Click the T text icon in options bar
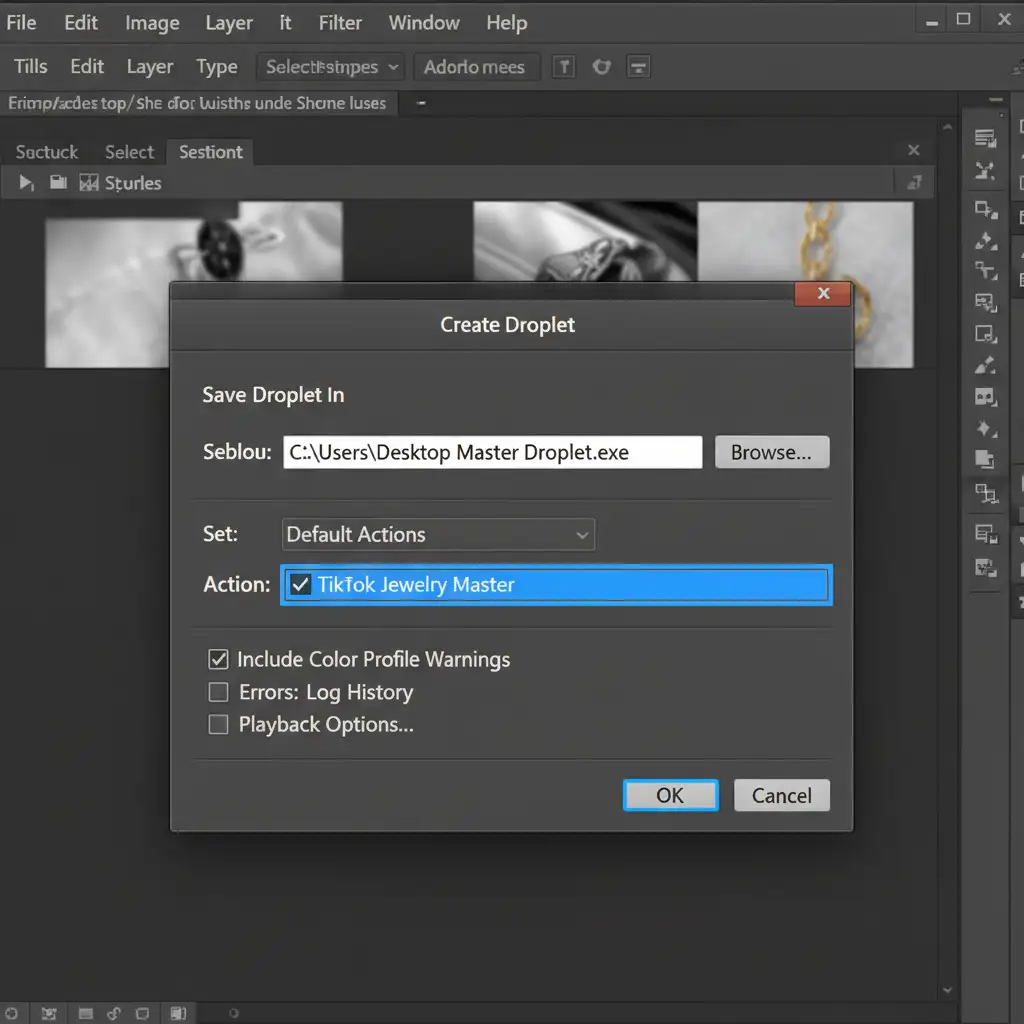Screen dimensions: 1024x1024 point(564,67)
